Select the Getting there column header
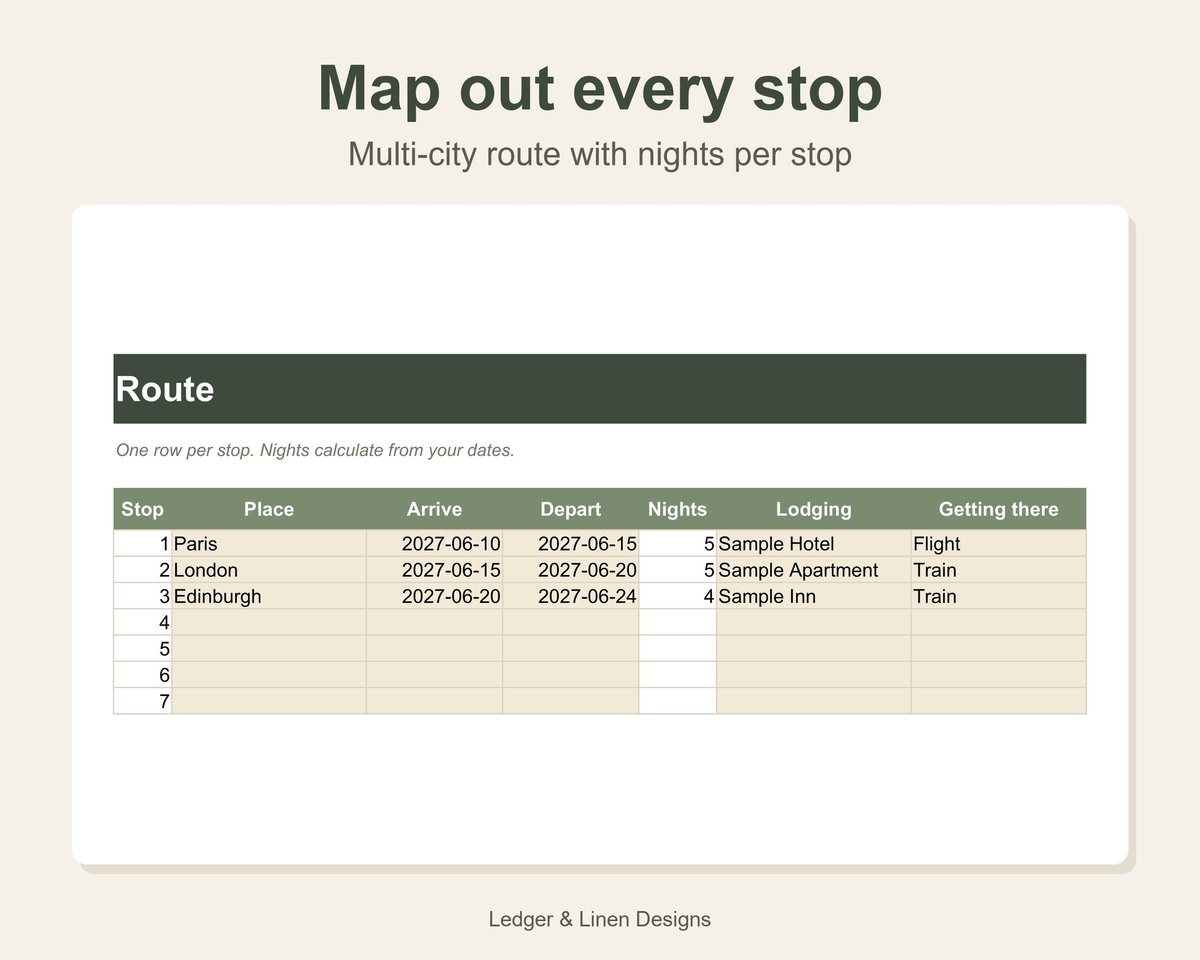This screenshot has width=1200, height=960. (998, 509)
